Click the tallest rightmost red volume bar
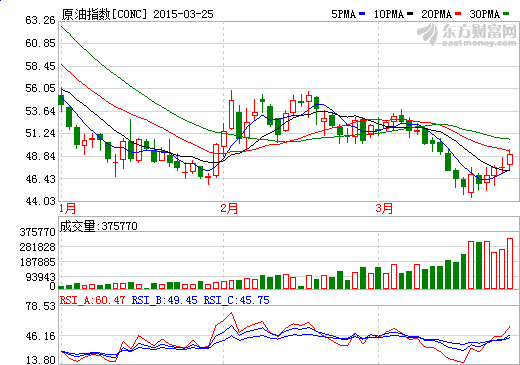This screenshot has height=365, width=520. 510,263
